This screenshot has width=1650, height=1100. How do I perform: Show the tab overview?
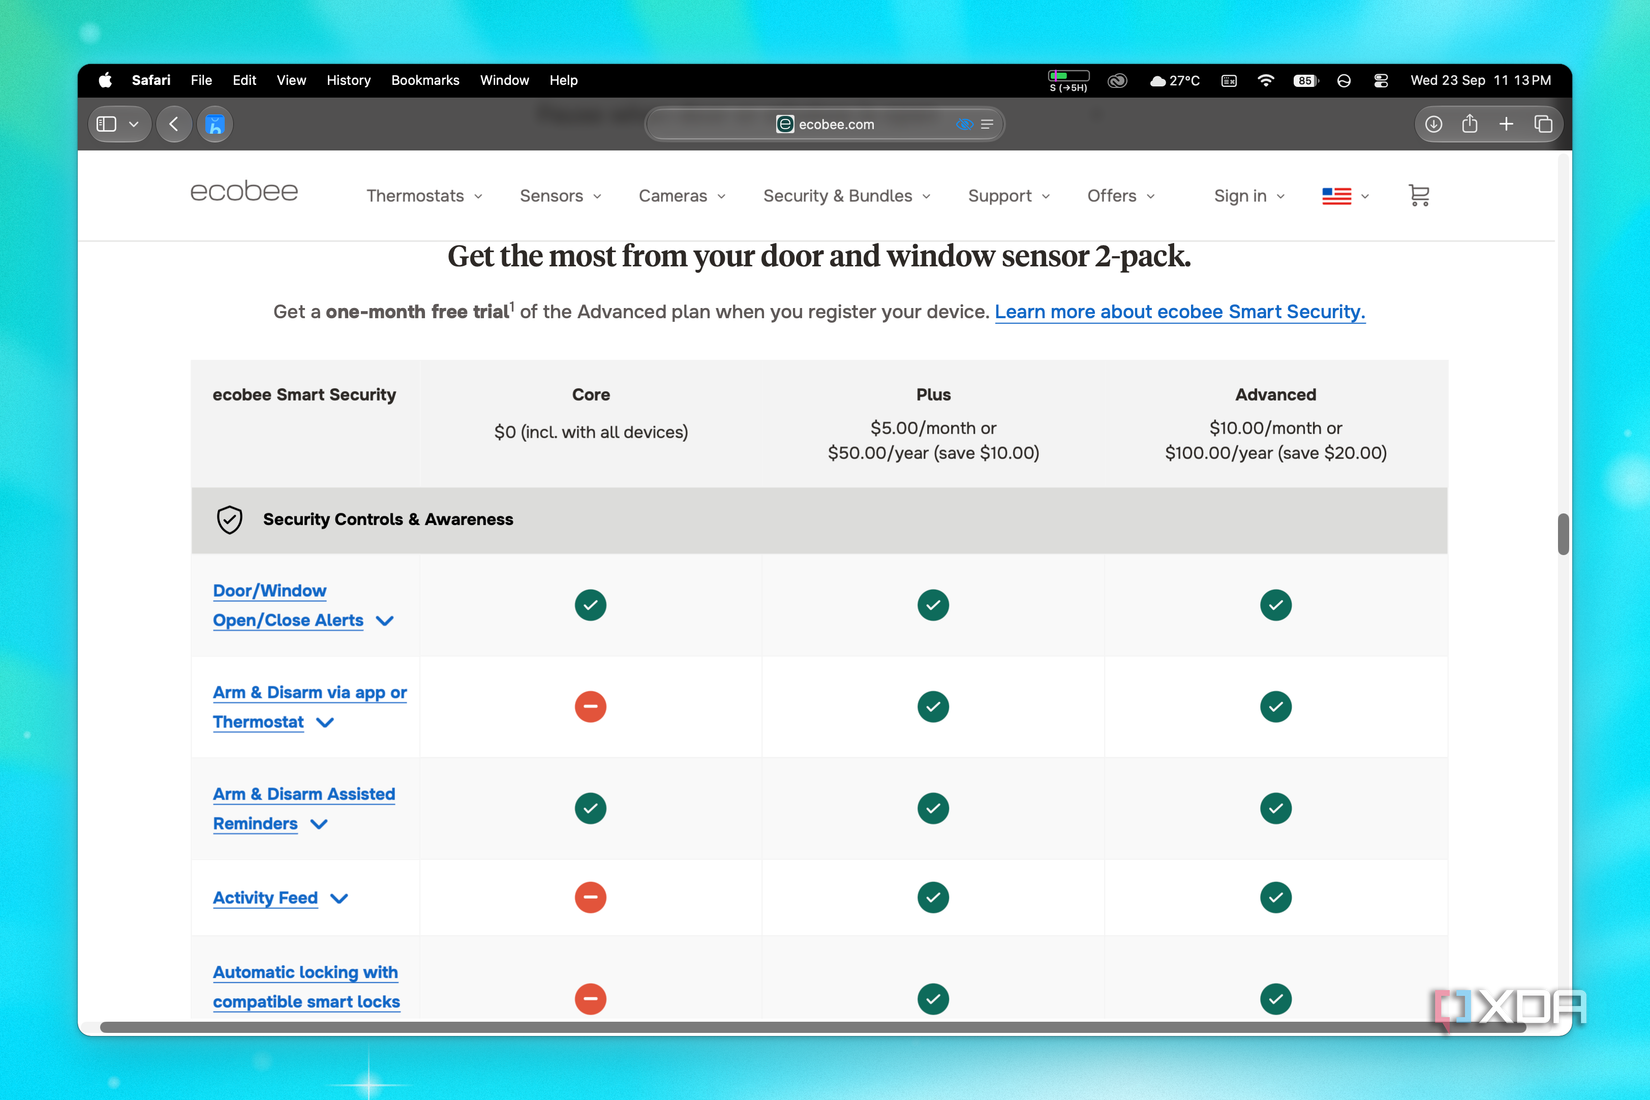1543,124
